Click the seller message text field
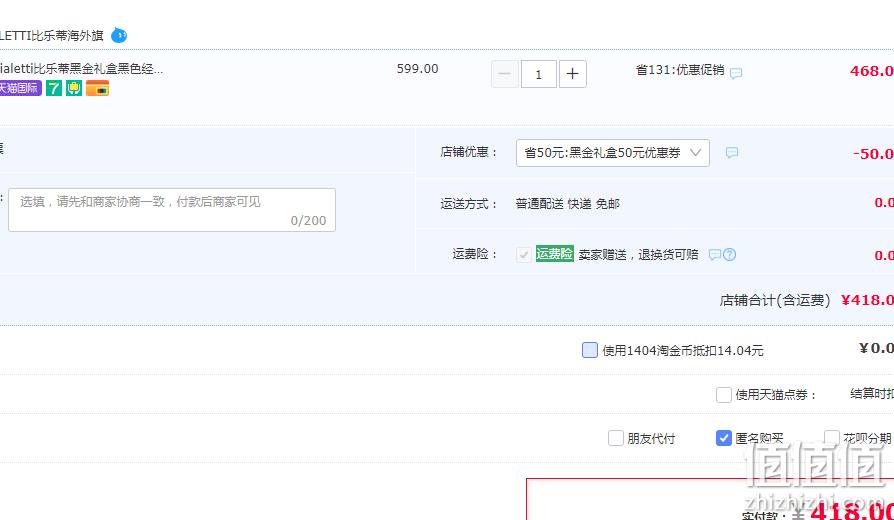Viewport: 894px width, 520px height. (172, 210)
